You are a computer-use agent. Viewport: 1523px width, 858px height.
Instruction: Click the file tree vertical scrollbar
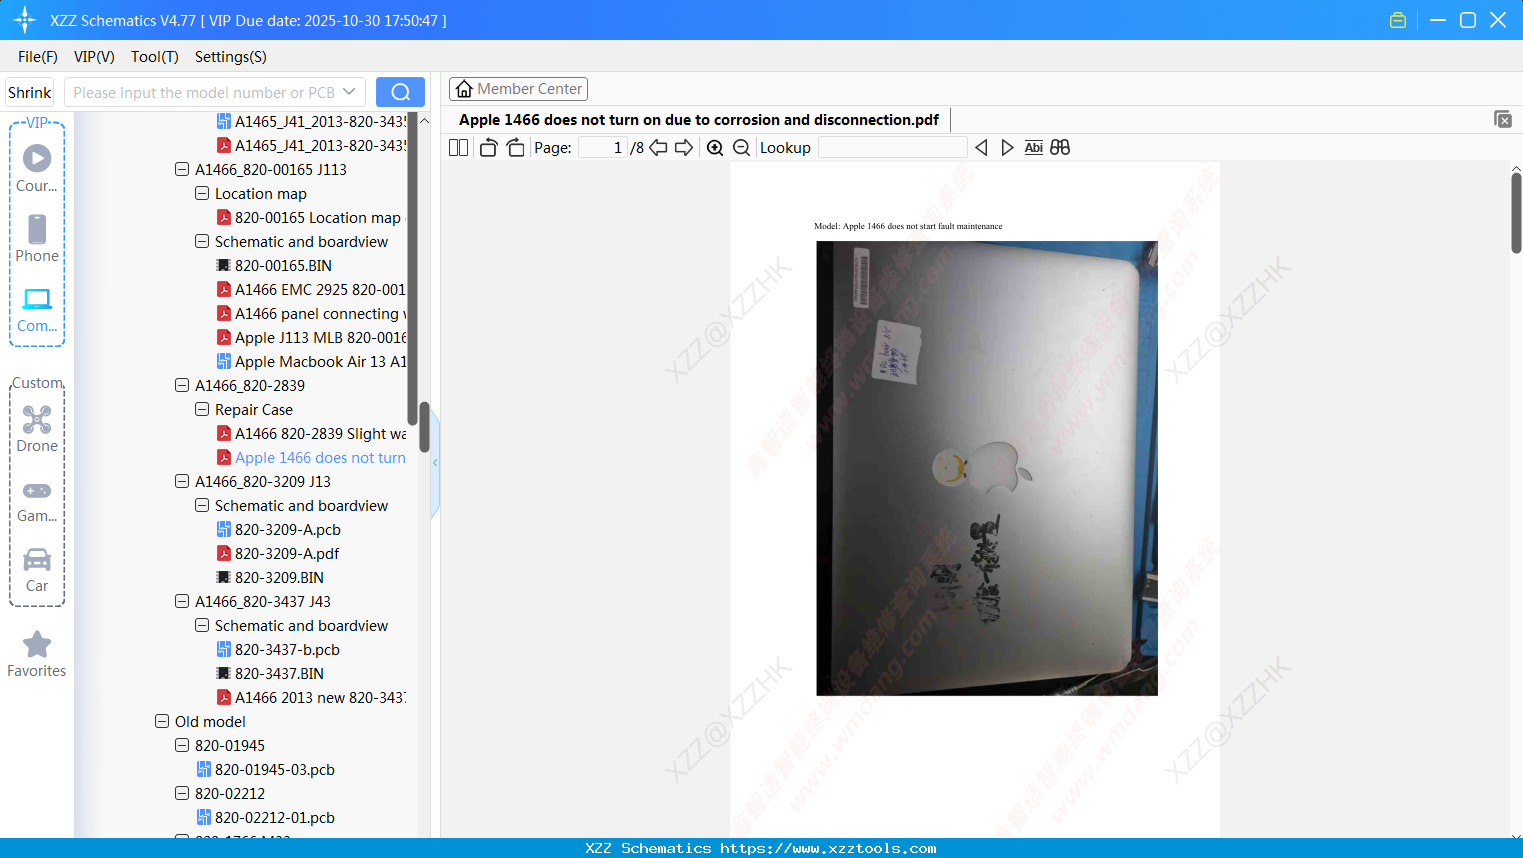click(x=424, y=427)
